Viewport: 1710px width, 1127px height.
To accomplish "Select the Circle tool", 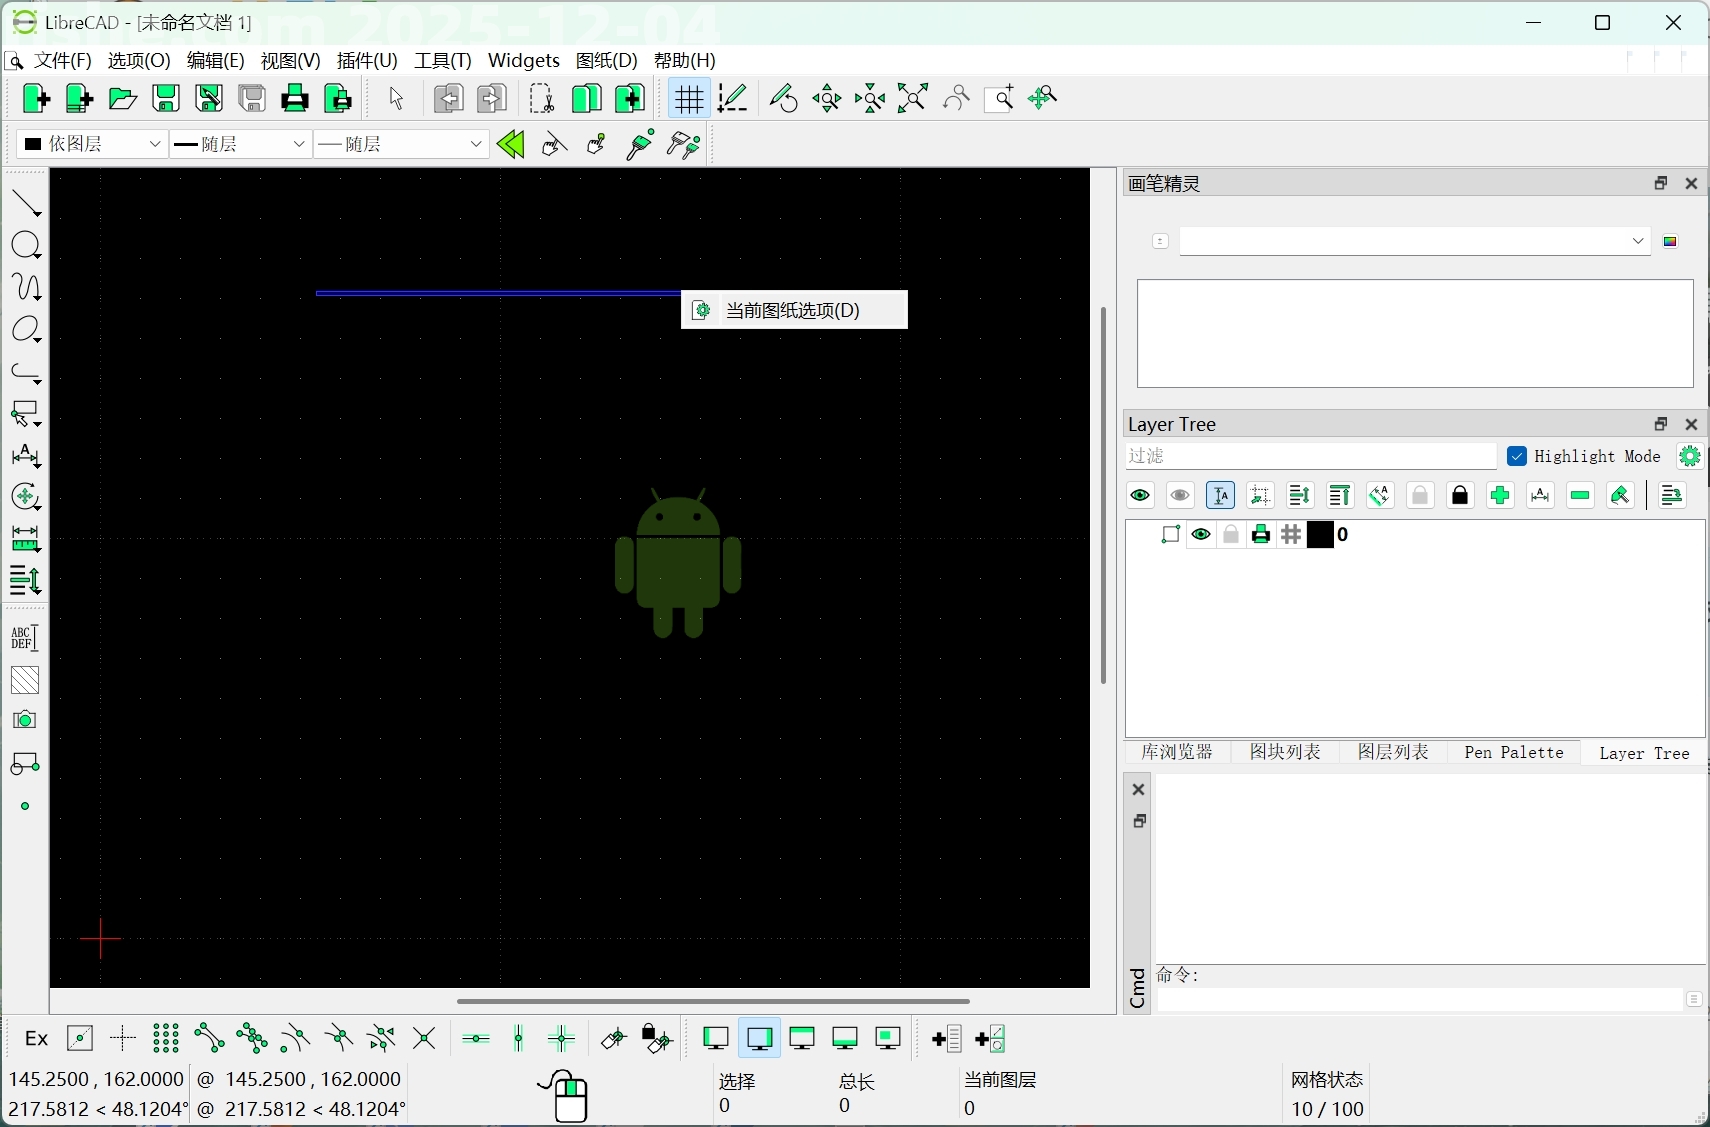I will [x=26, y=245].
